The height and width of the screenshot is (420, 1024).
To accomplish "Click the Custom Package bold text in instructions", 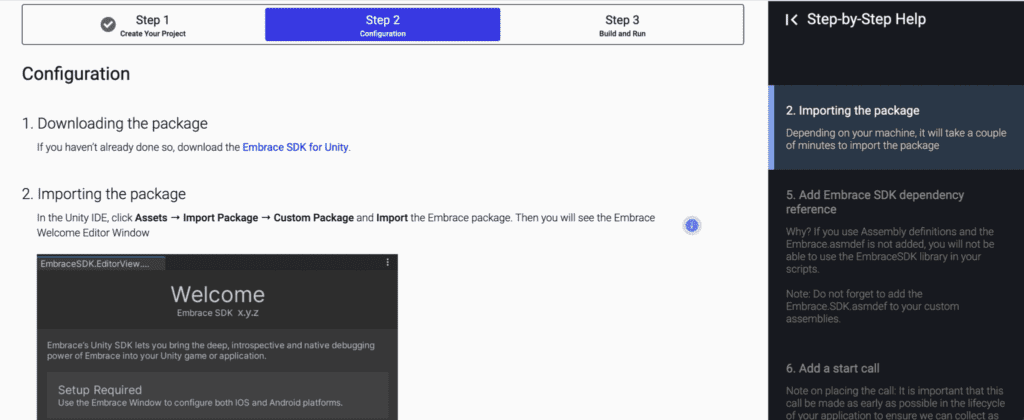I will (314, 218).
